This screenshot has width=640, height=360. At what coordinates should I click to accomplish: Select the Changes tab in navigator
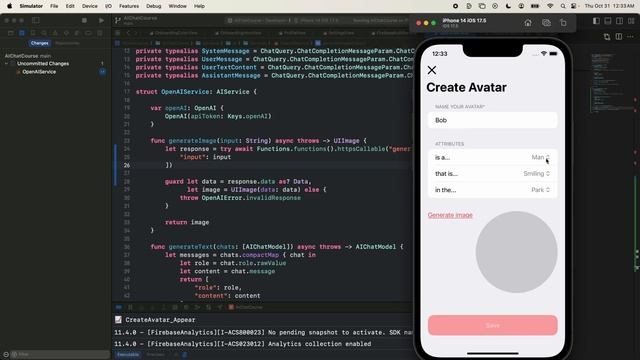(x=40, y=43)
